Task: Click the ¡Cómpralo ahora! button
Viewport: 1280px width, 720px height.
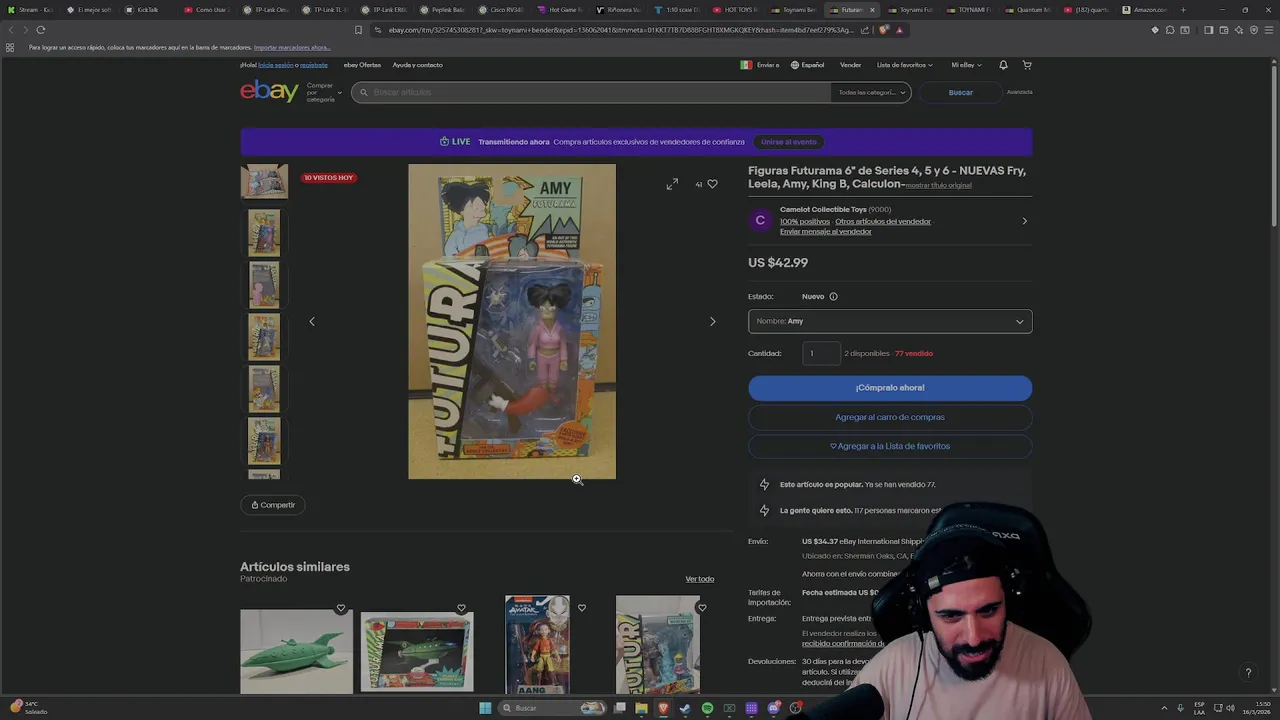Action: tap(890, 388)
